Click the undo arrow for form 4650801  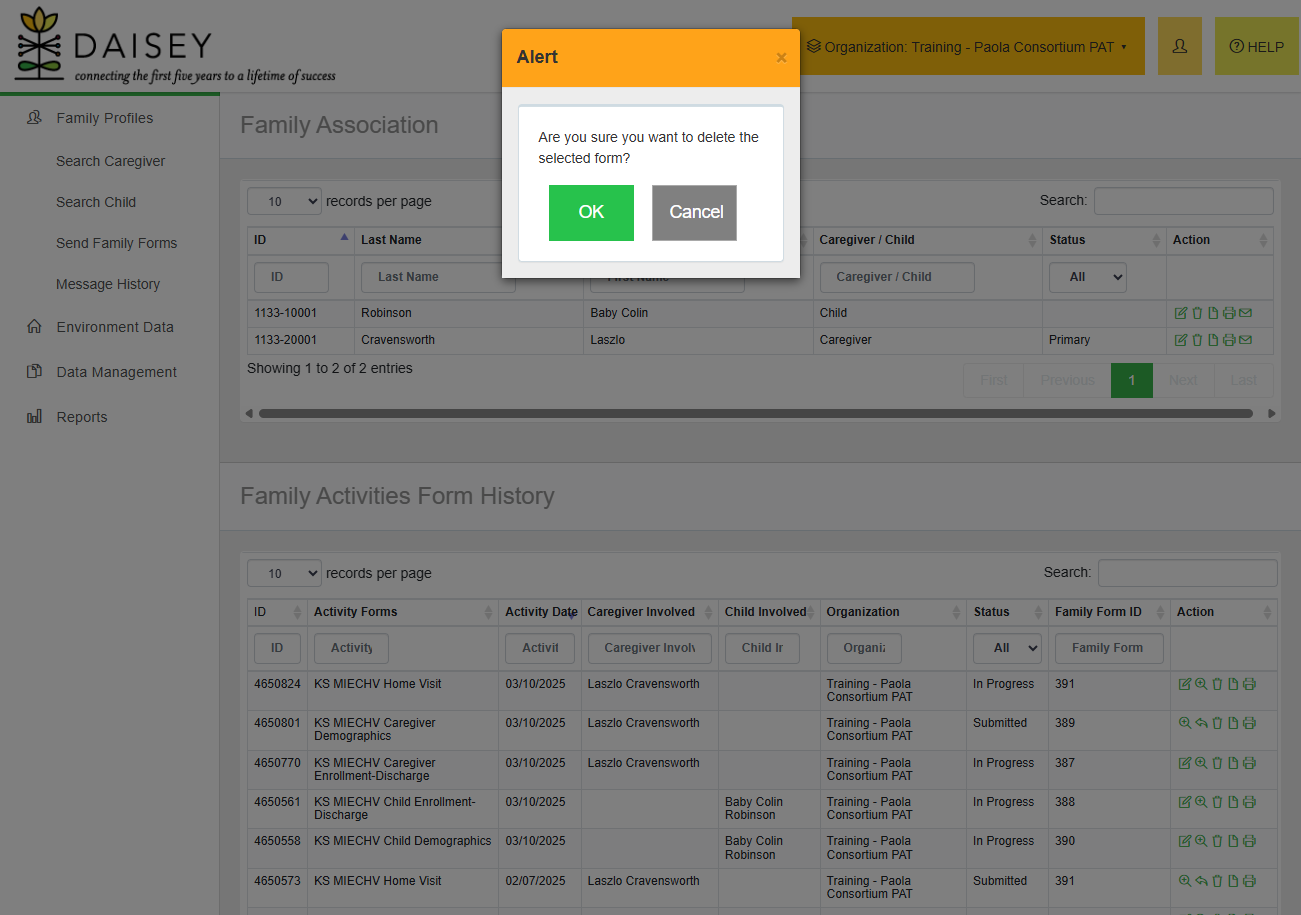[x=1201, y=723]
